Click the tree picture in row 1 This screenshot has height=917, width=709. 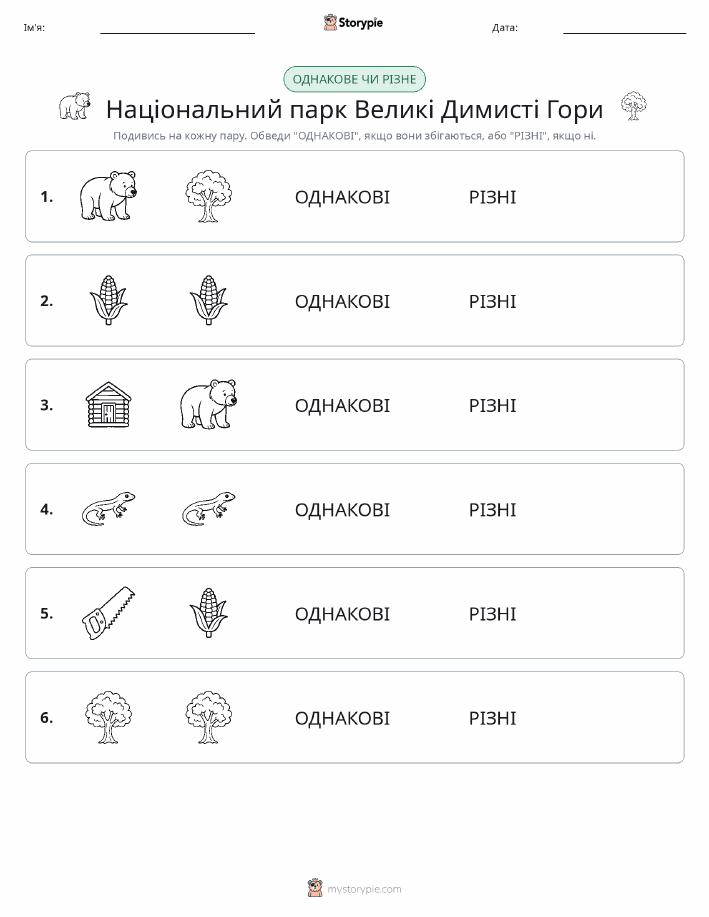208,196
